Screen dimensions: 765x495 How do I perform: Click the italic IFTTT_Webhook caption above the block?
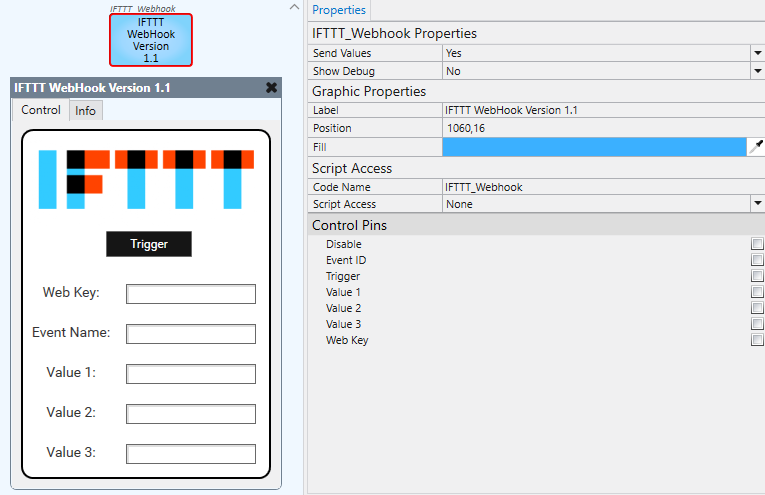tap(142, 8)
